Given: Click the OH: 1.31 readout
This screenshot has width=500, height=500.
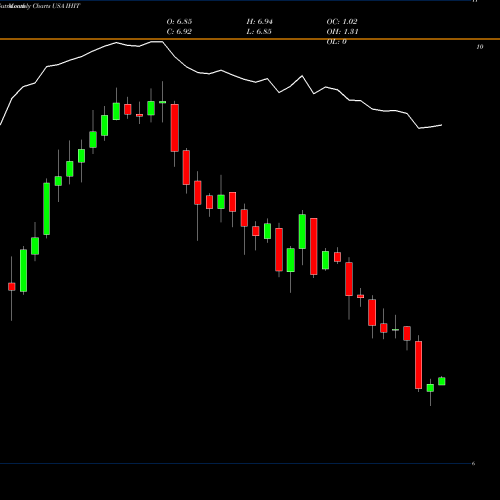Looking at the screenshot, I should click(342, 32).
